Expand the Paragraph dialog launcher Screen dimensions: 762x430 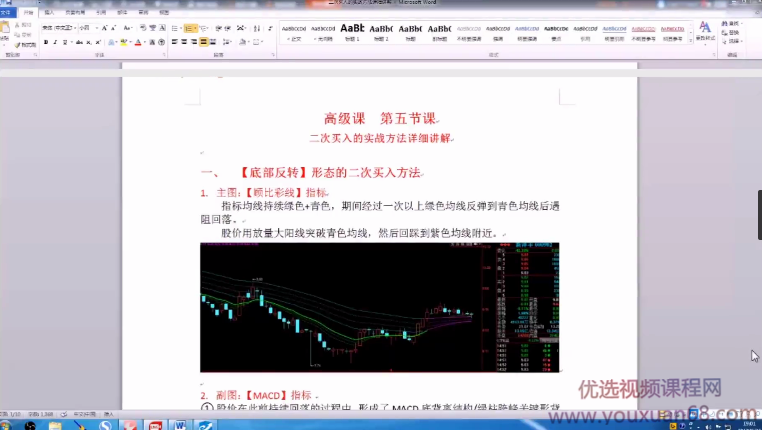tap(273, 55)
